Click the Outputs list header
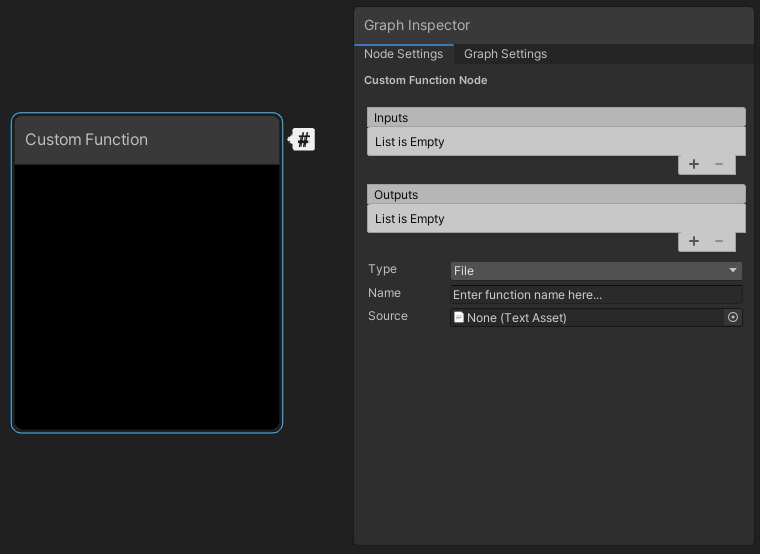 point(556,194)
